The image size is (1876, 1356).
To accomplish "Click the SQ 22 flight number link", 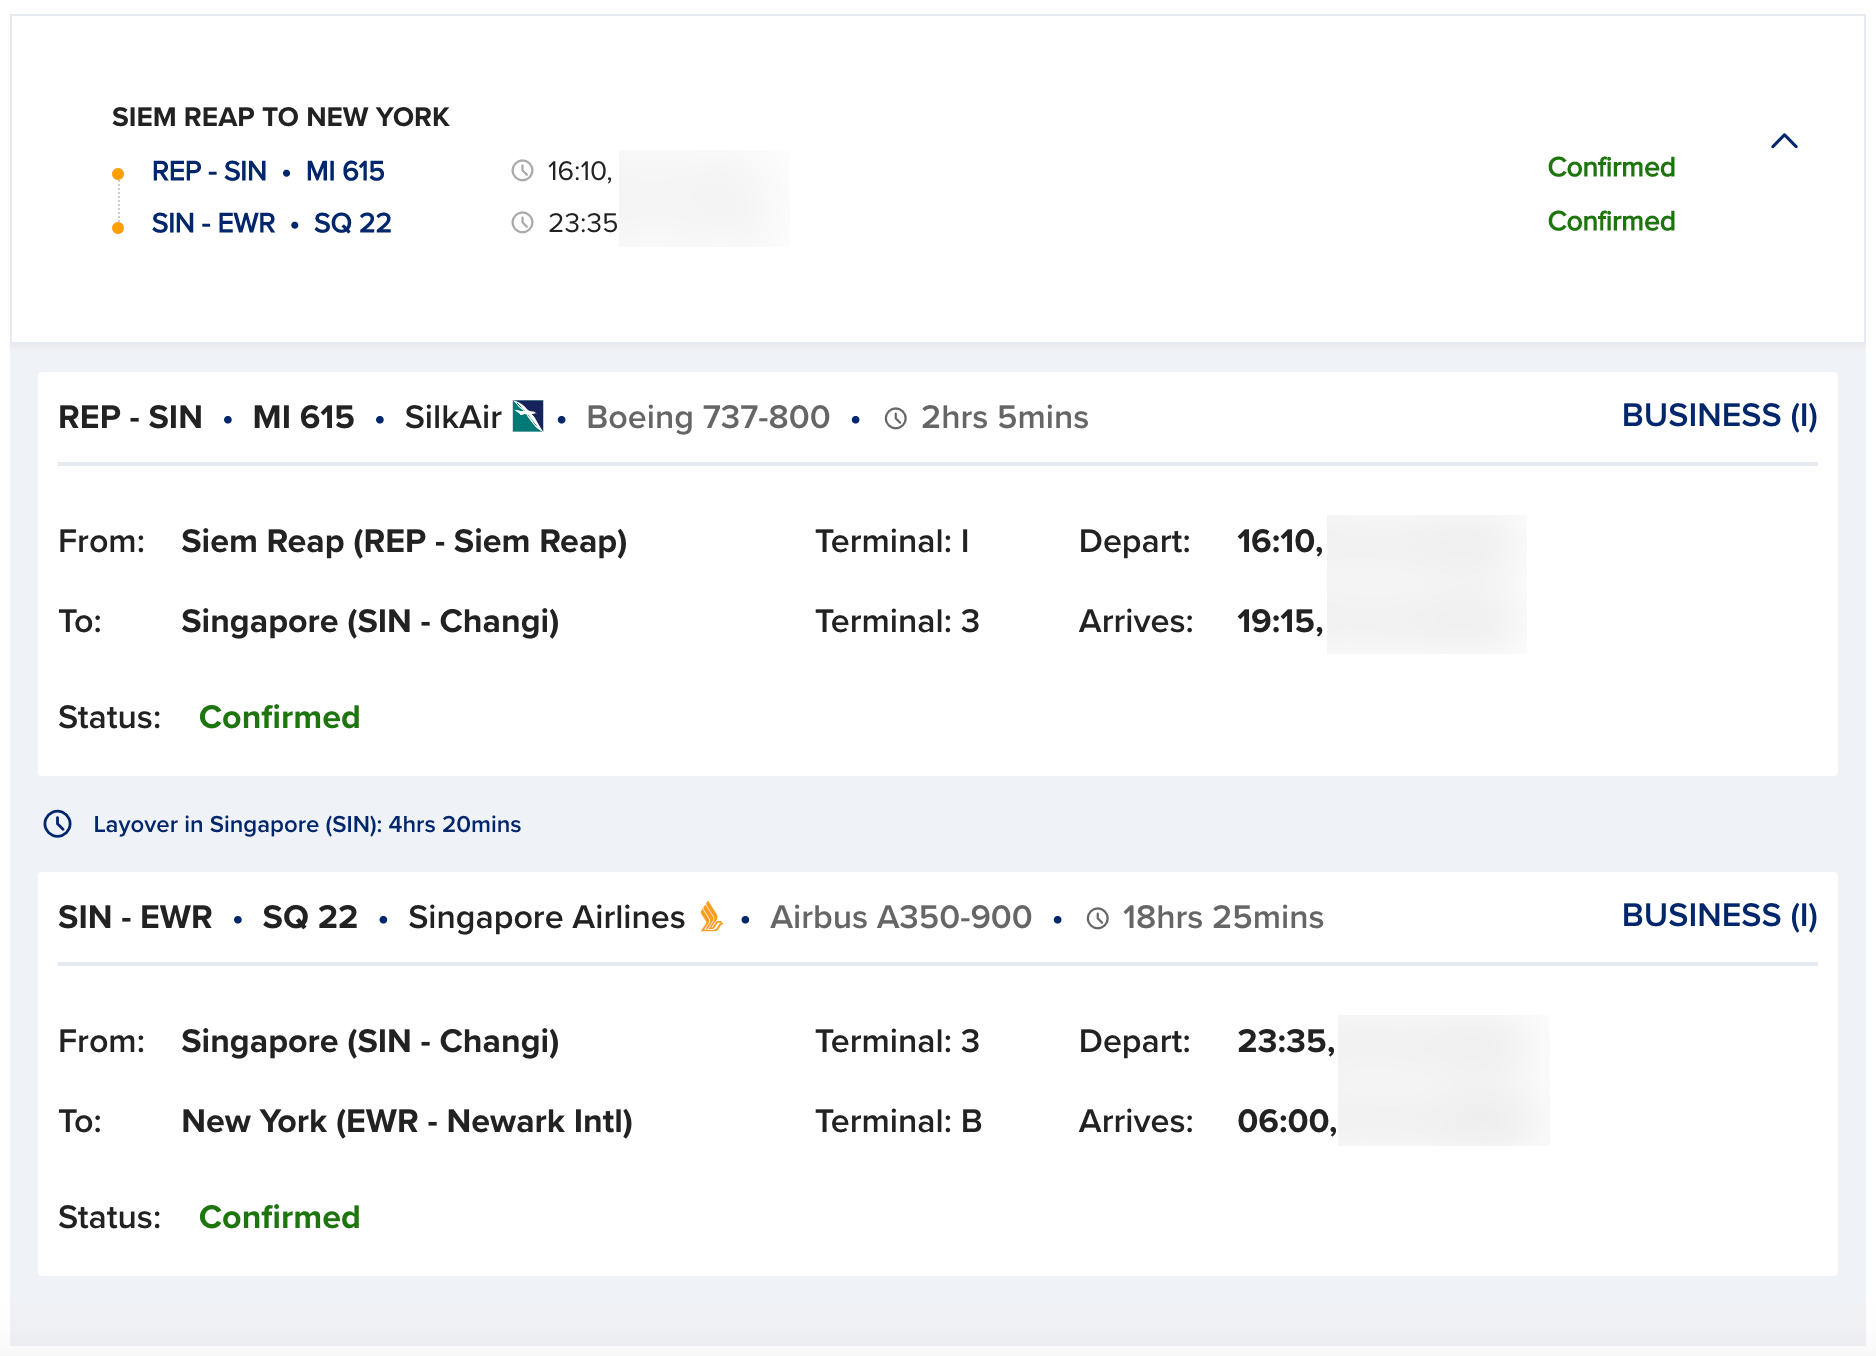I will click(x=352, y=223).
